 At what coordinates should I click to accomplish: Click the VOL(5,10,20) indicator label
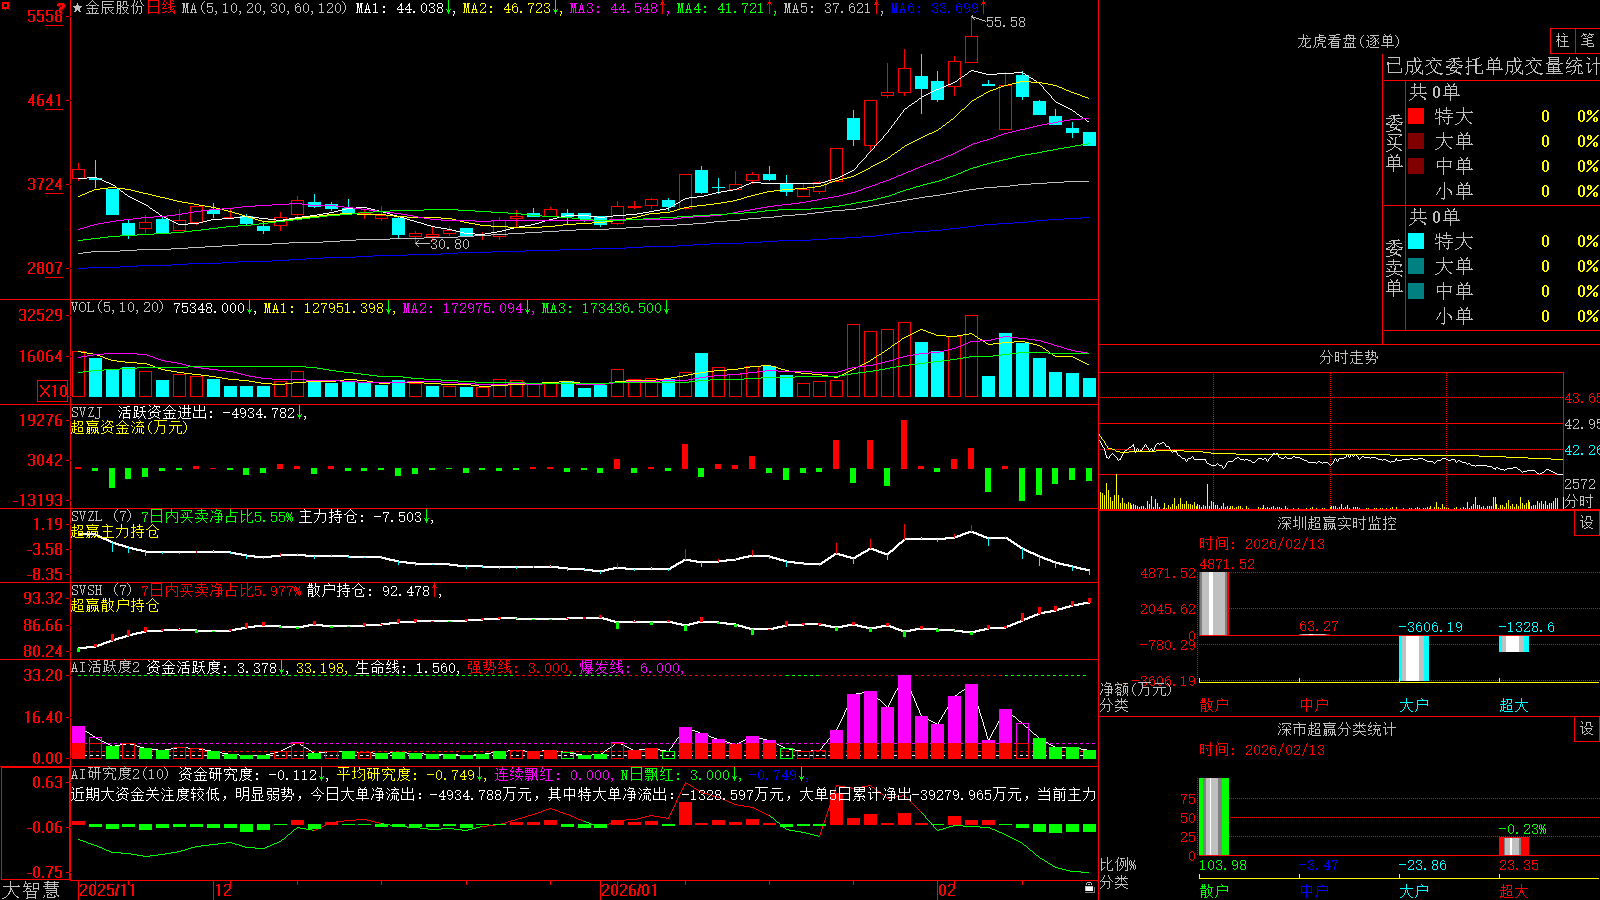tap(117, 308)
